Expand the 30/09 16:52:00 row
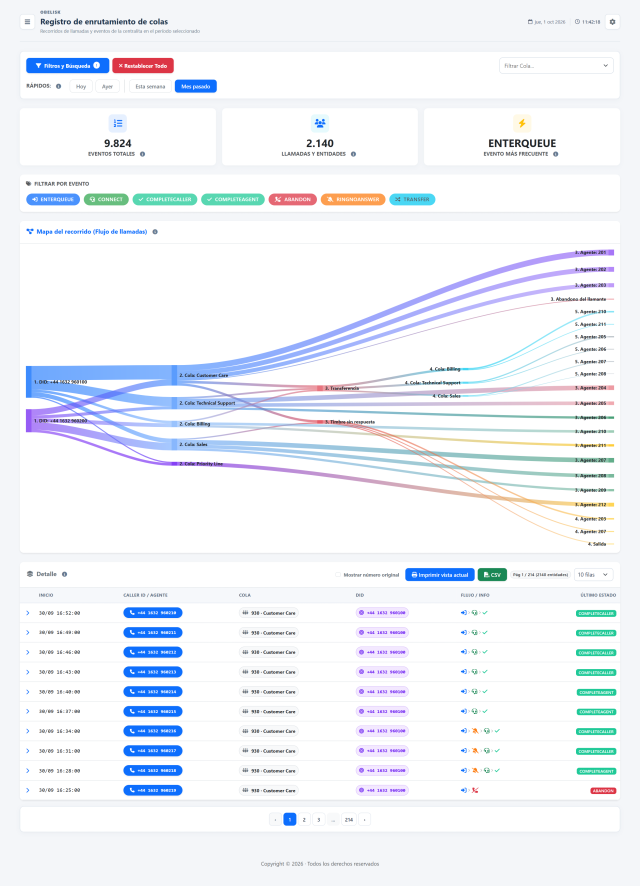 28,613
